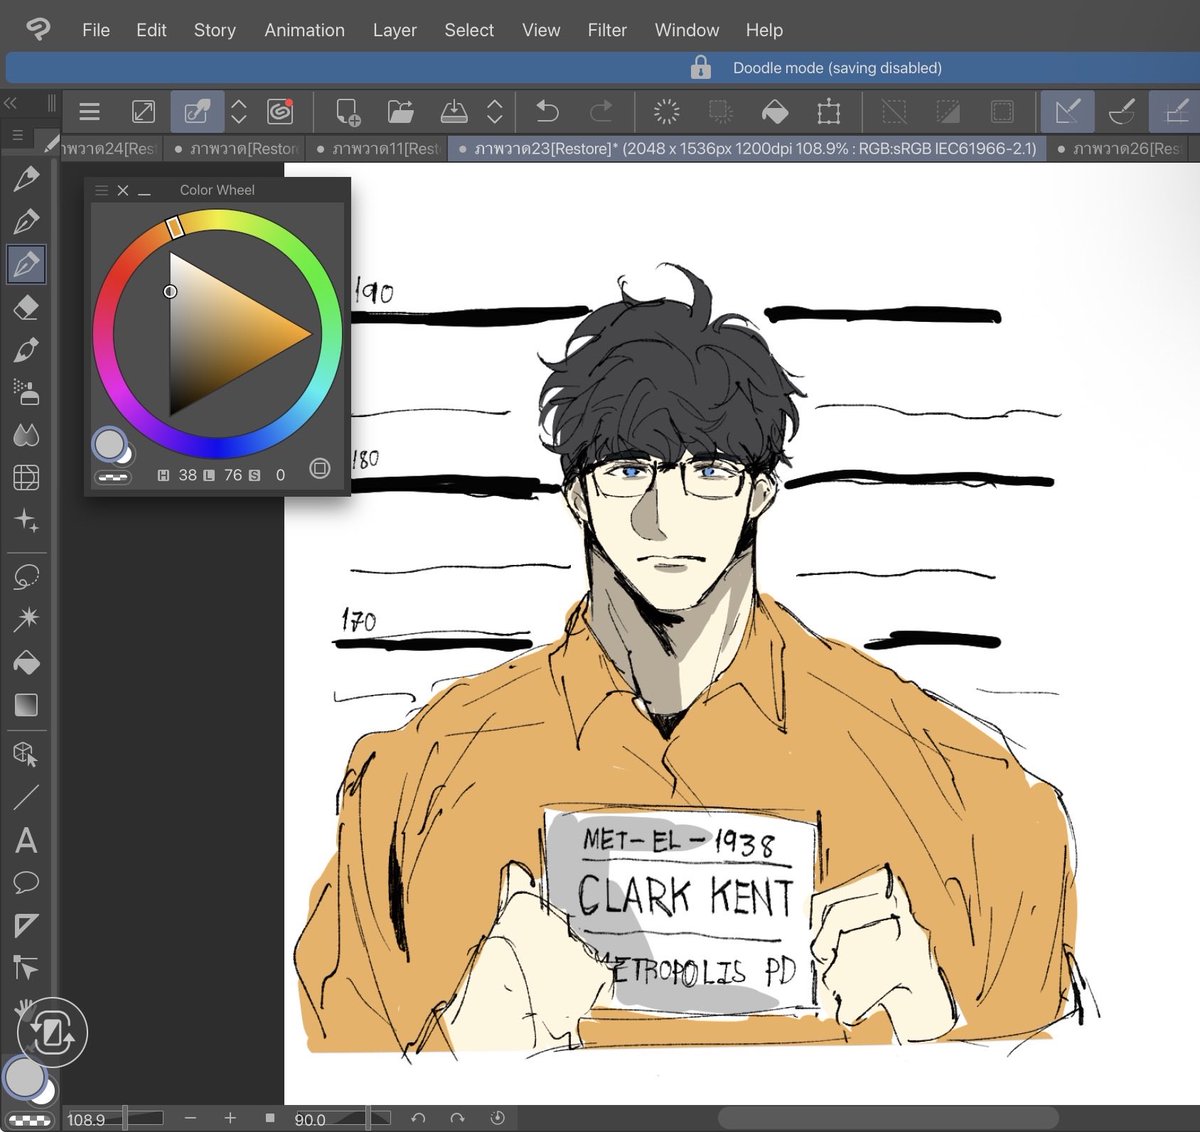Click the Open file folder icon
This screenshot has height=1132, width=1200.
401,112
